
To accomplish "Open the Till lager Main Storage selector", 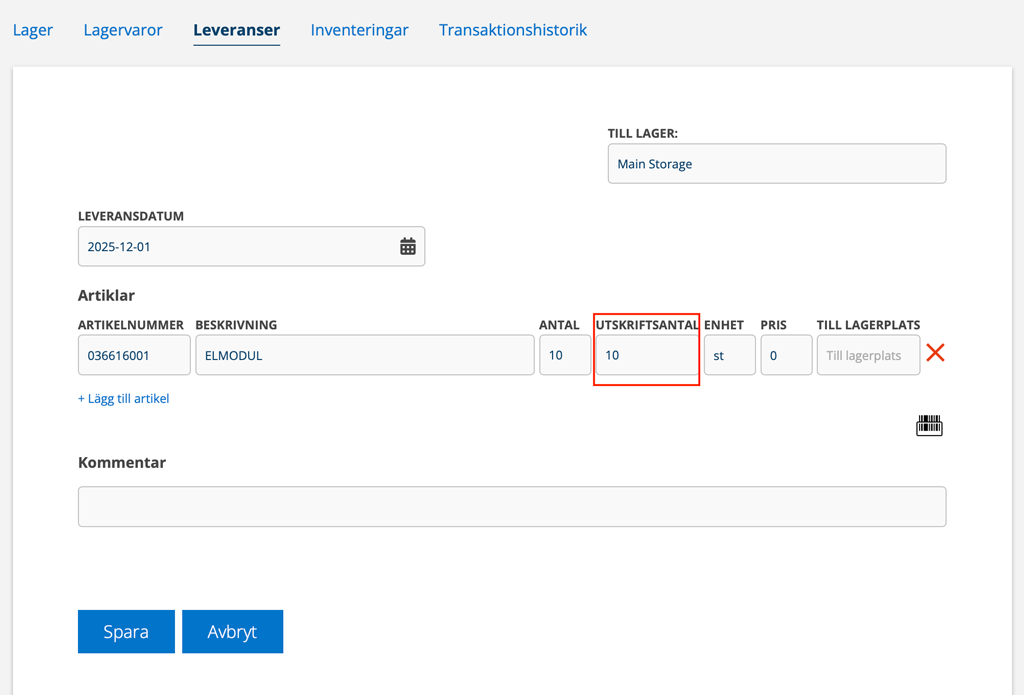I will pos(776,164).
